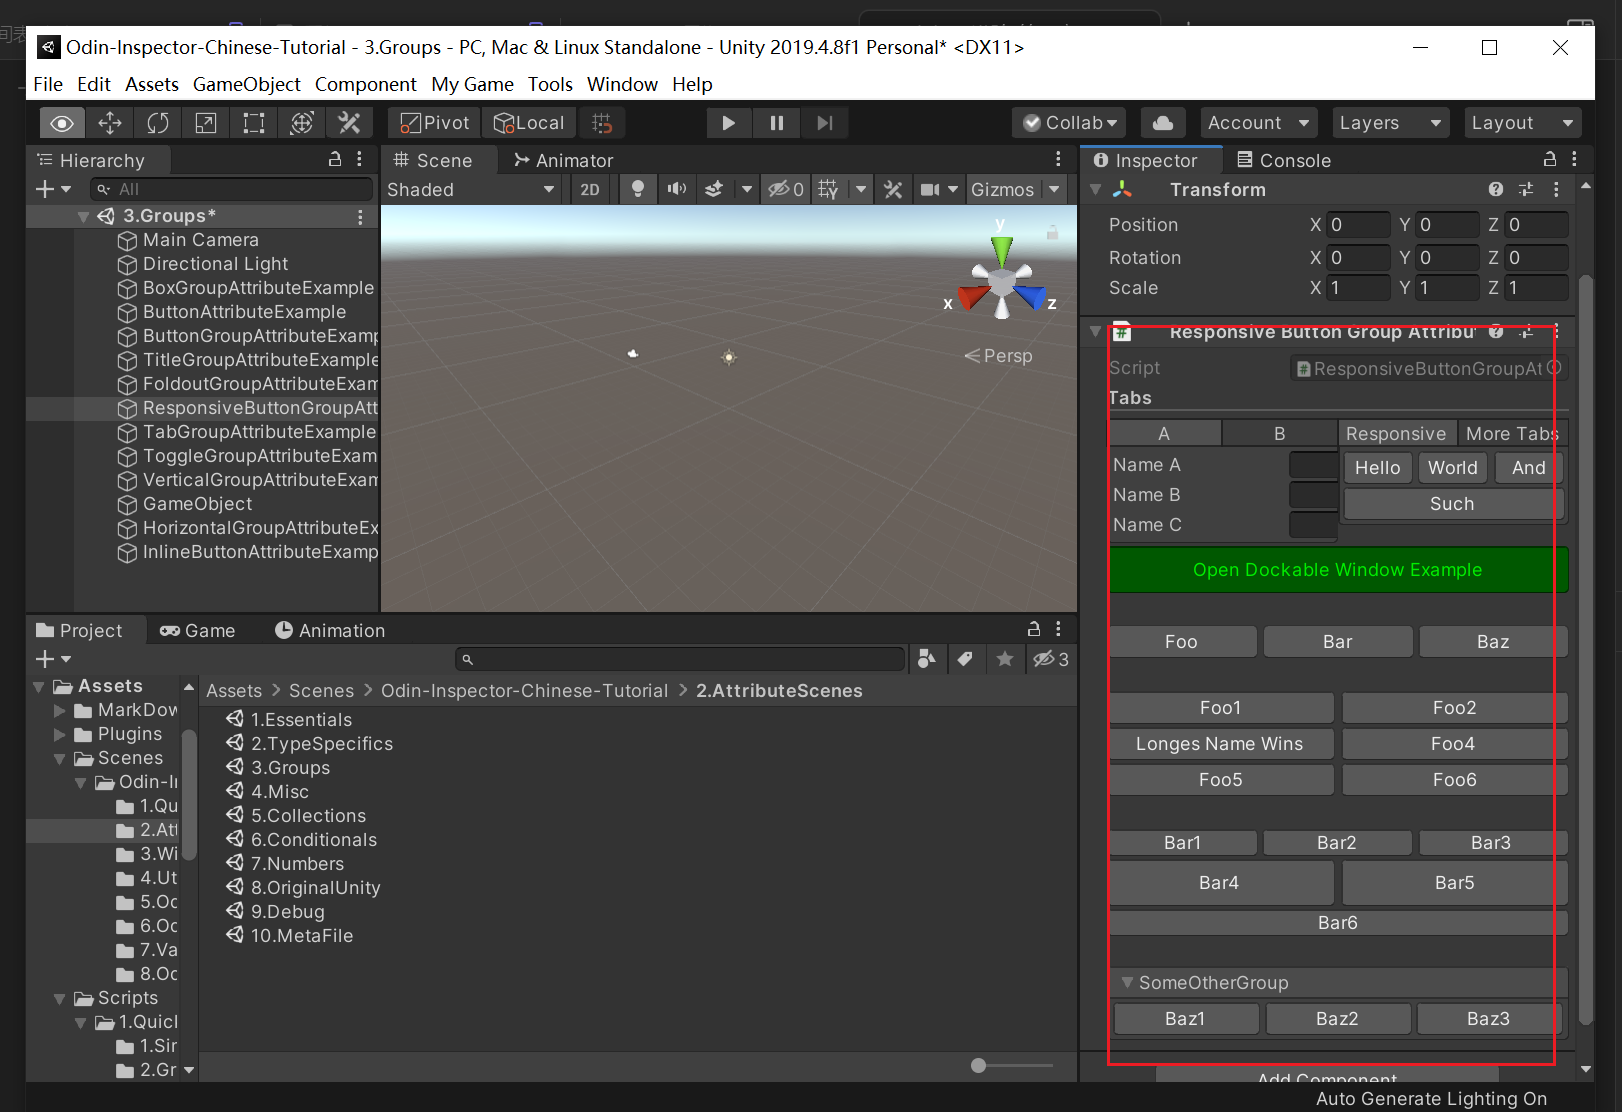Screen dimensions: 1622x1112
Task: Click Open Dockable Window Example button
Action: 1337,569
